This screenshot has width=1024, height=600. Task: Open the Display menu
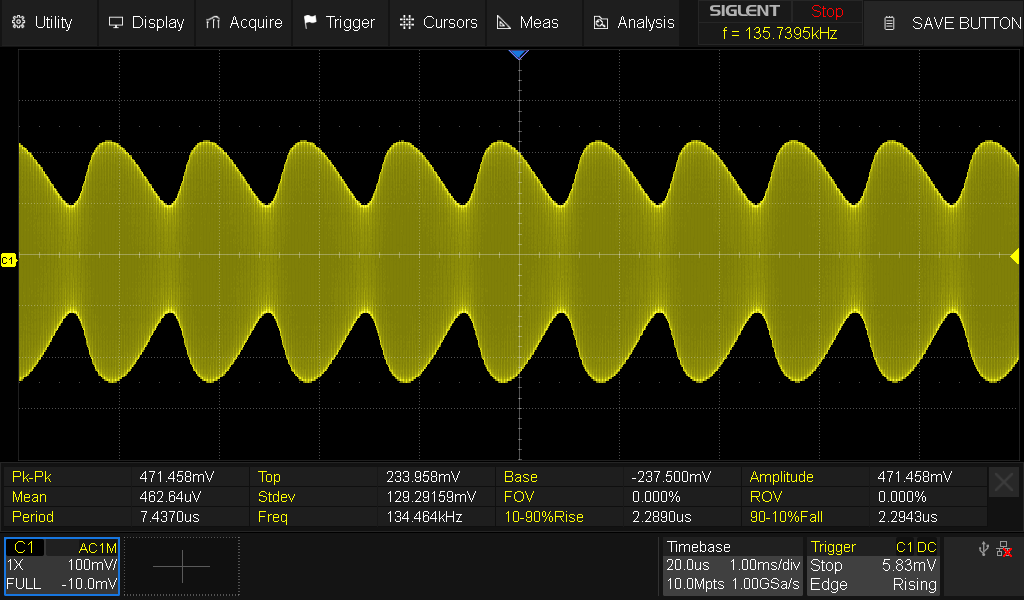coord(146,22)
